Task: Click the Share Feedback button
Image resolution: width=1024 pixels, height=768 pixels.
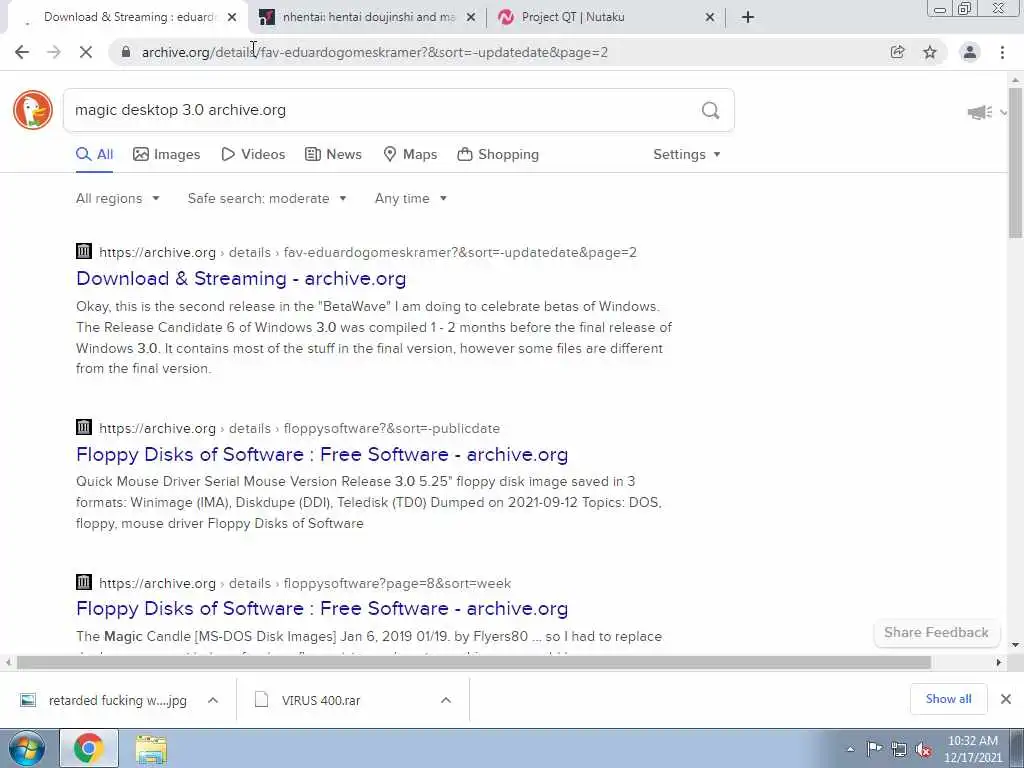Action: (936, 632)
